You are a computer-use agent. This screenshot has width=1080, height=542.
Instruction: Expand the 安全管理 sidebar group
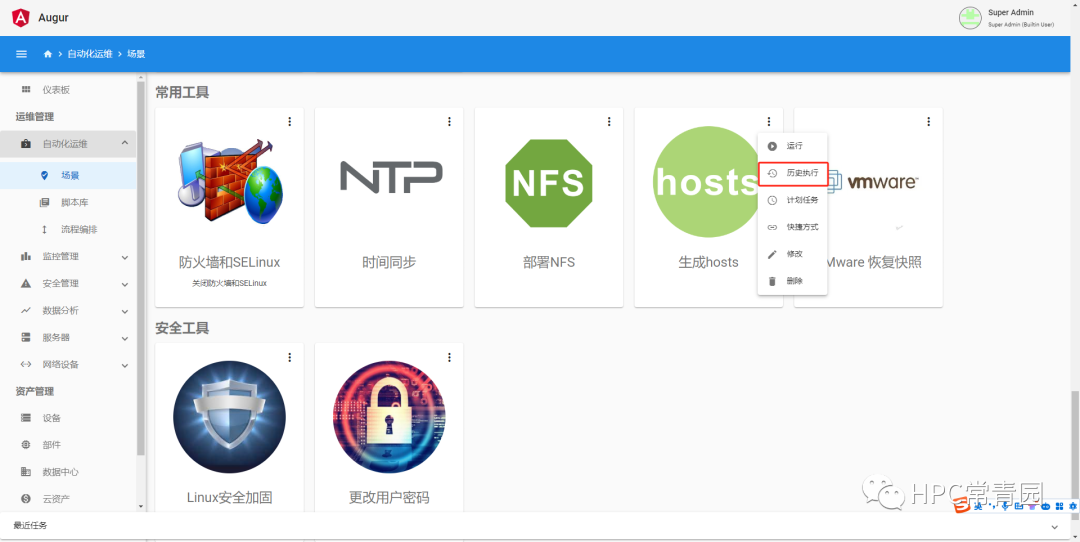point(125,284)
